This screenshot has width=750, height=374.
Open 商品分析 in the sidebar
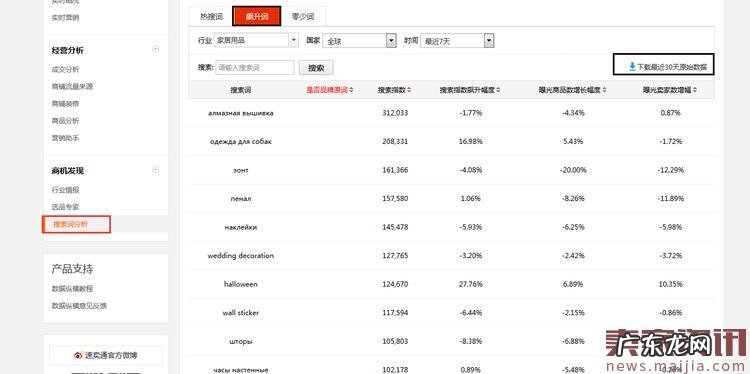pos(66,121)
